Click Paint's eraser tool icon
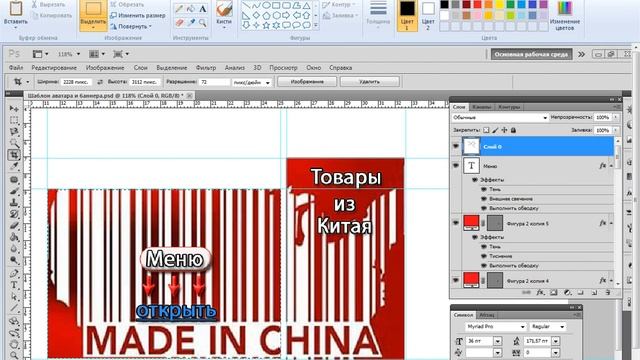640x360 pixels. click(179, 22)
